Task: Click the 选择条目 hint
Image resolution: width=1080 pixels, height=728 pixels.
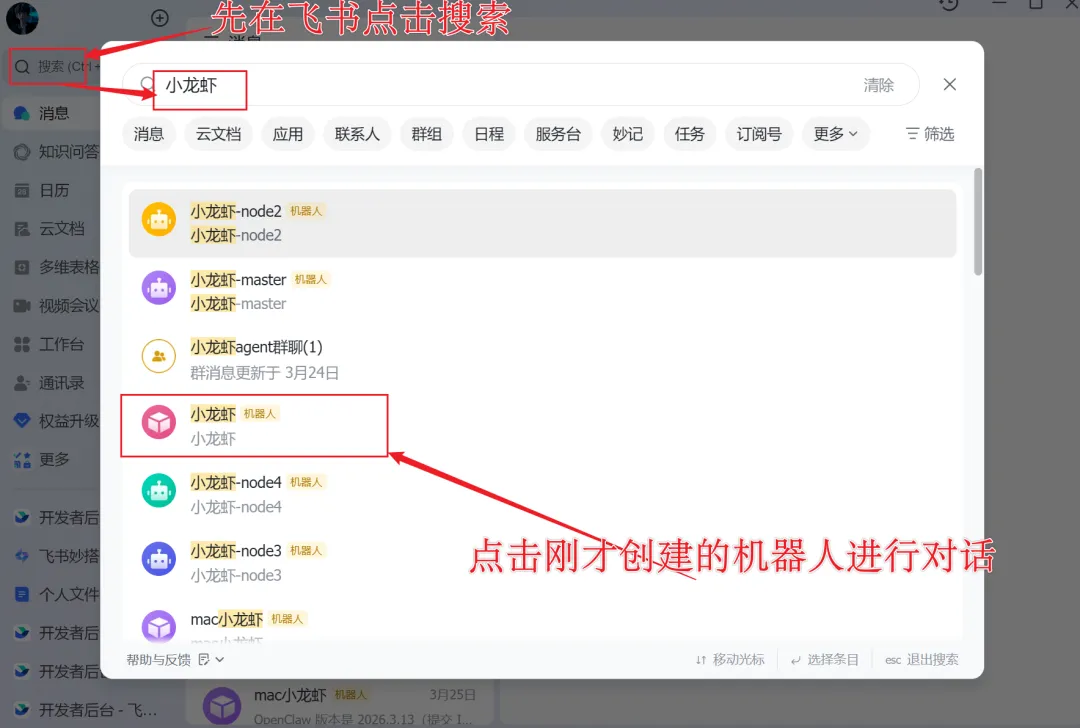Action: (825, 660)
